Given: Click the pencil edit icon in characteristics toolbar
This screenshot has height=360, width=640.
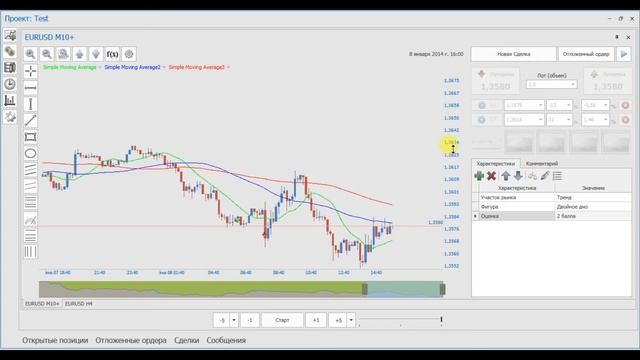Looking at the screenshot, I should point(545,176).
